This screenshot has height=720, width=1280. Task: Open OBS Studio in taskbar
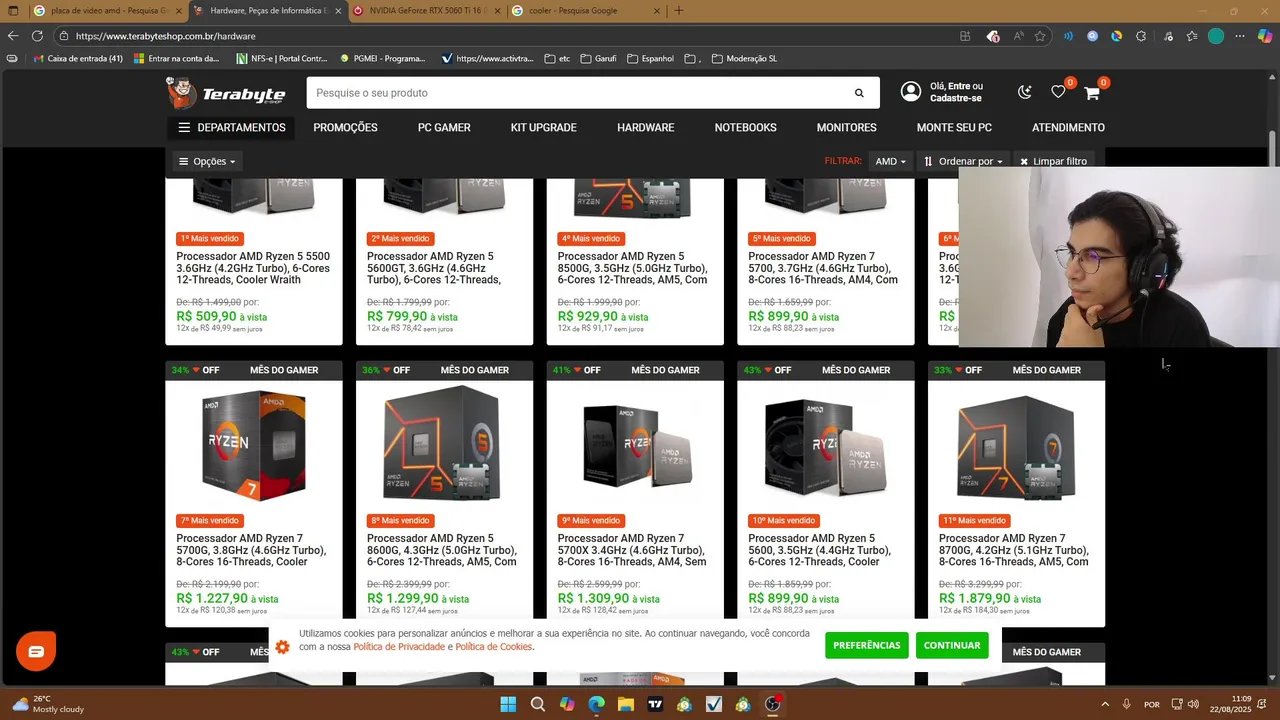pos(772,704)
